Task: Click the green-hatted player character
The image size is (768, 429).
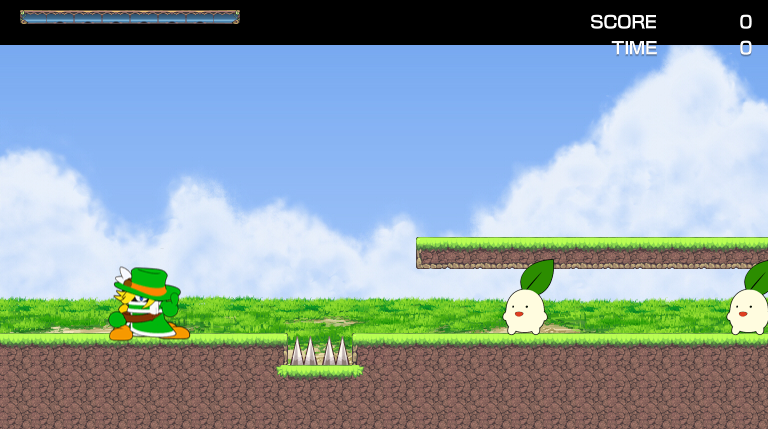Action: click(149, 303)
